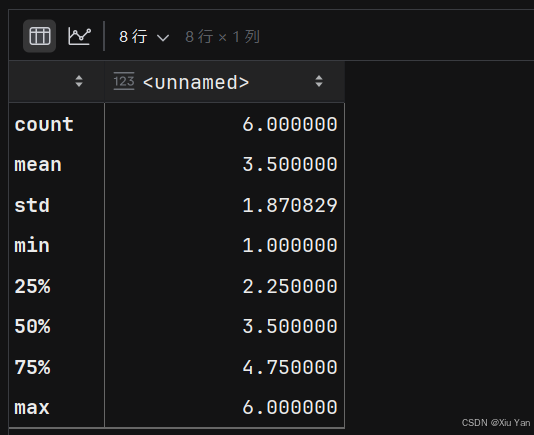Viewport: 534px width, 435px height.
Task: Click the 50% value 3.500000
Action: pos(290,326)
